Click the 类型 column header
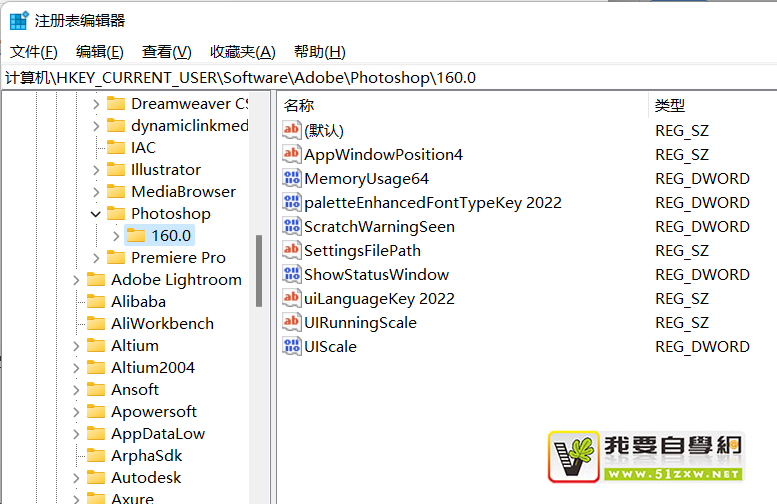This screenshot has width=777, height=504. pyautogui.click(x=670, y=105)
